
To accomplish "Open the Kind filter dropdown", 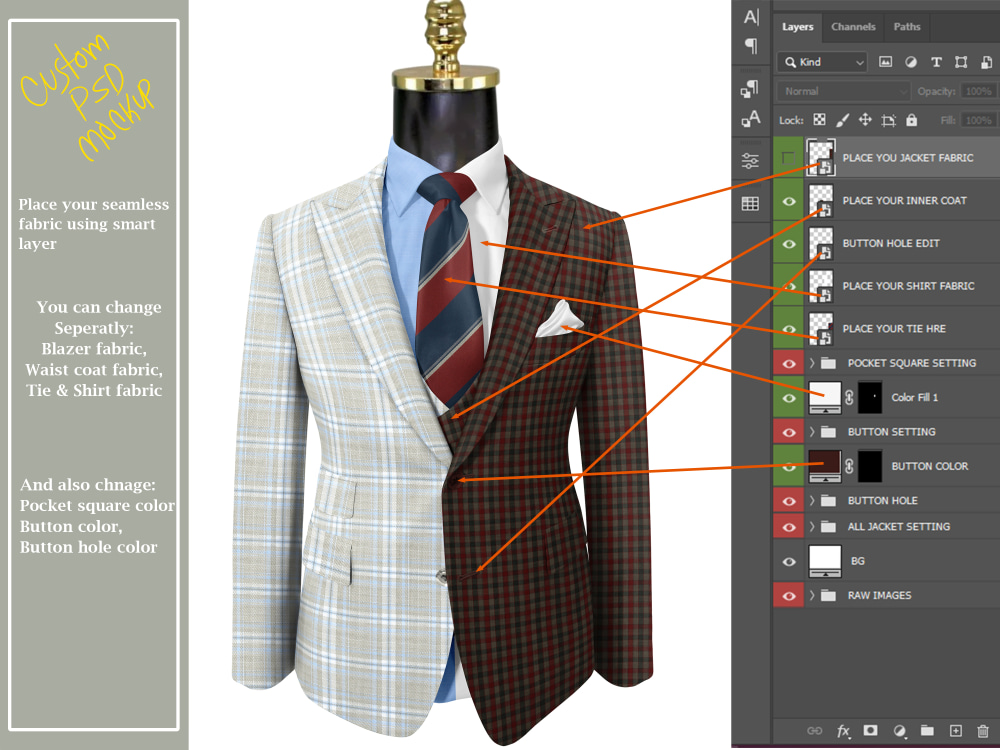I will pyautogui.click(x=820, y=62).
